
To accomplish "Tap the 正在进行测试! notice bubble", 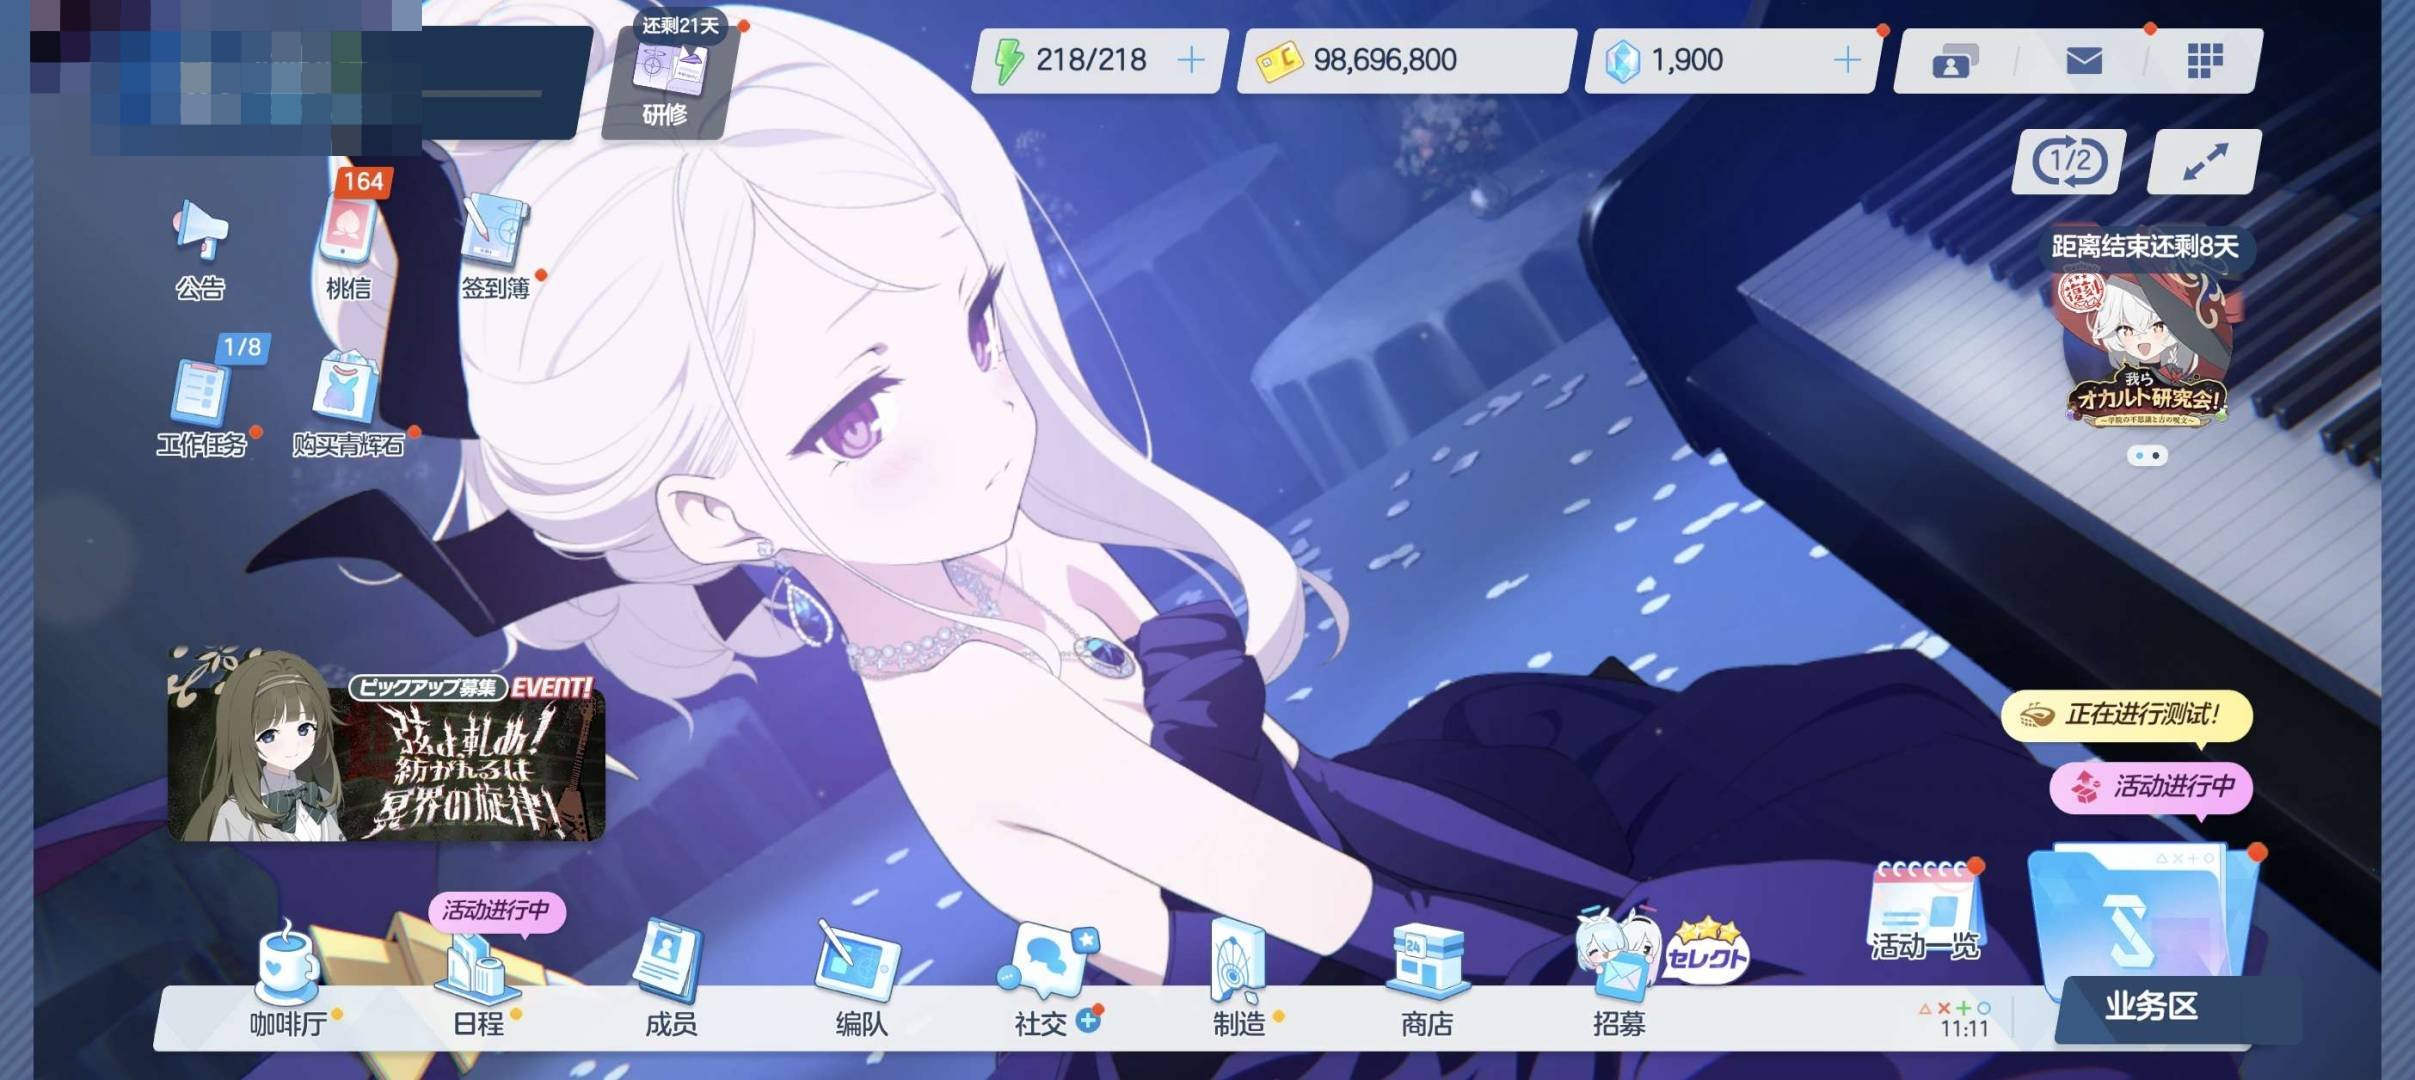I will [x=2126, y=716].
